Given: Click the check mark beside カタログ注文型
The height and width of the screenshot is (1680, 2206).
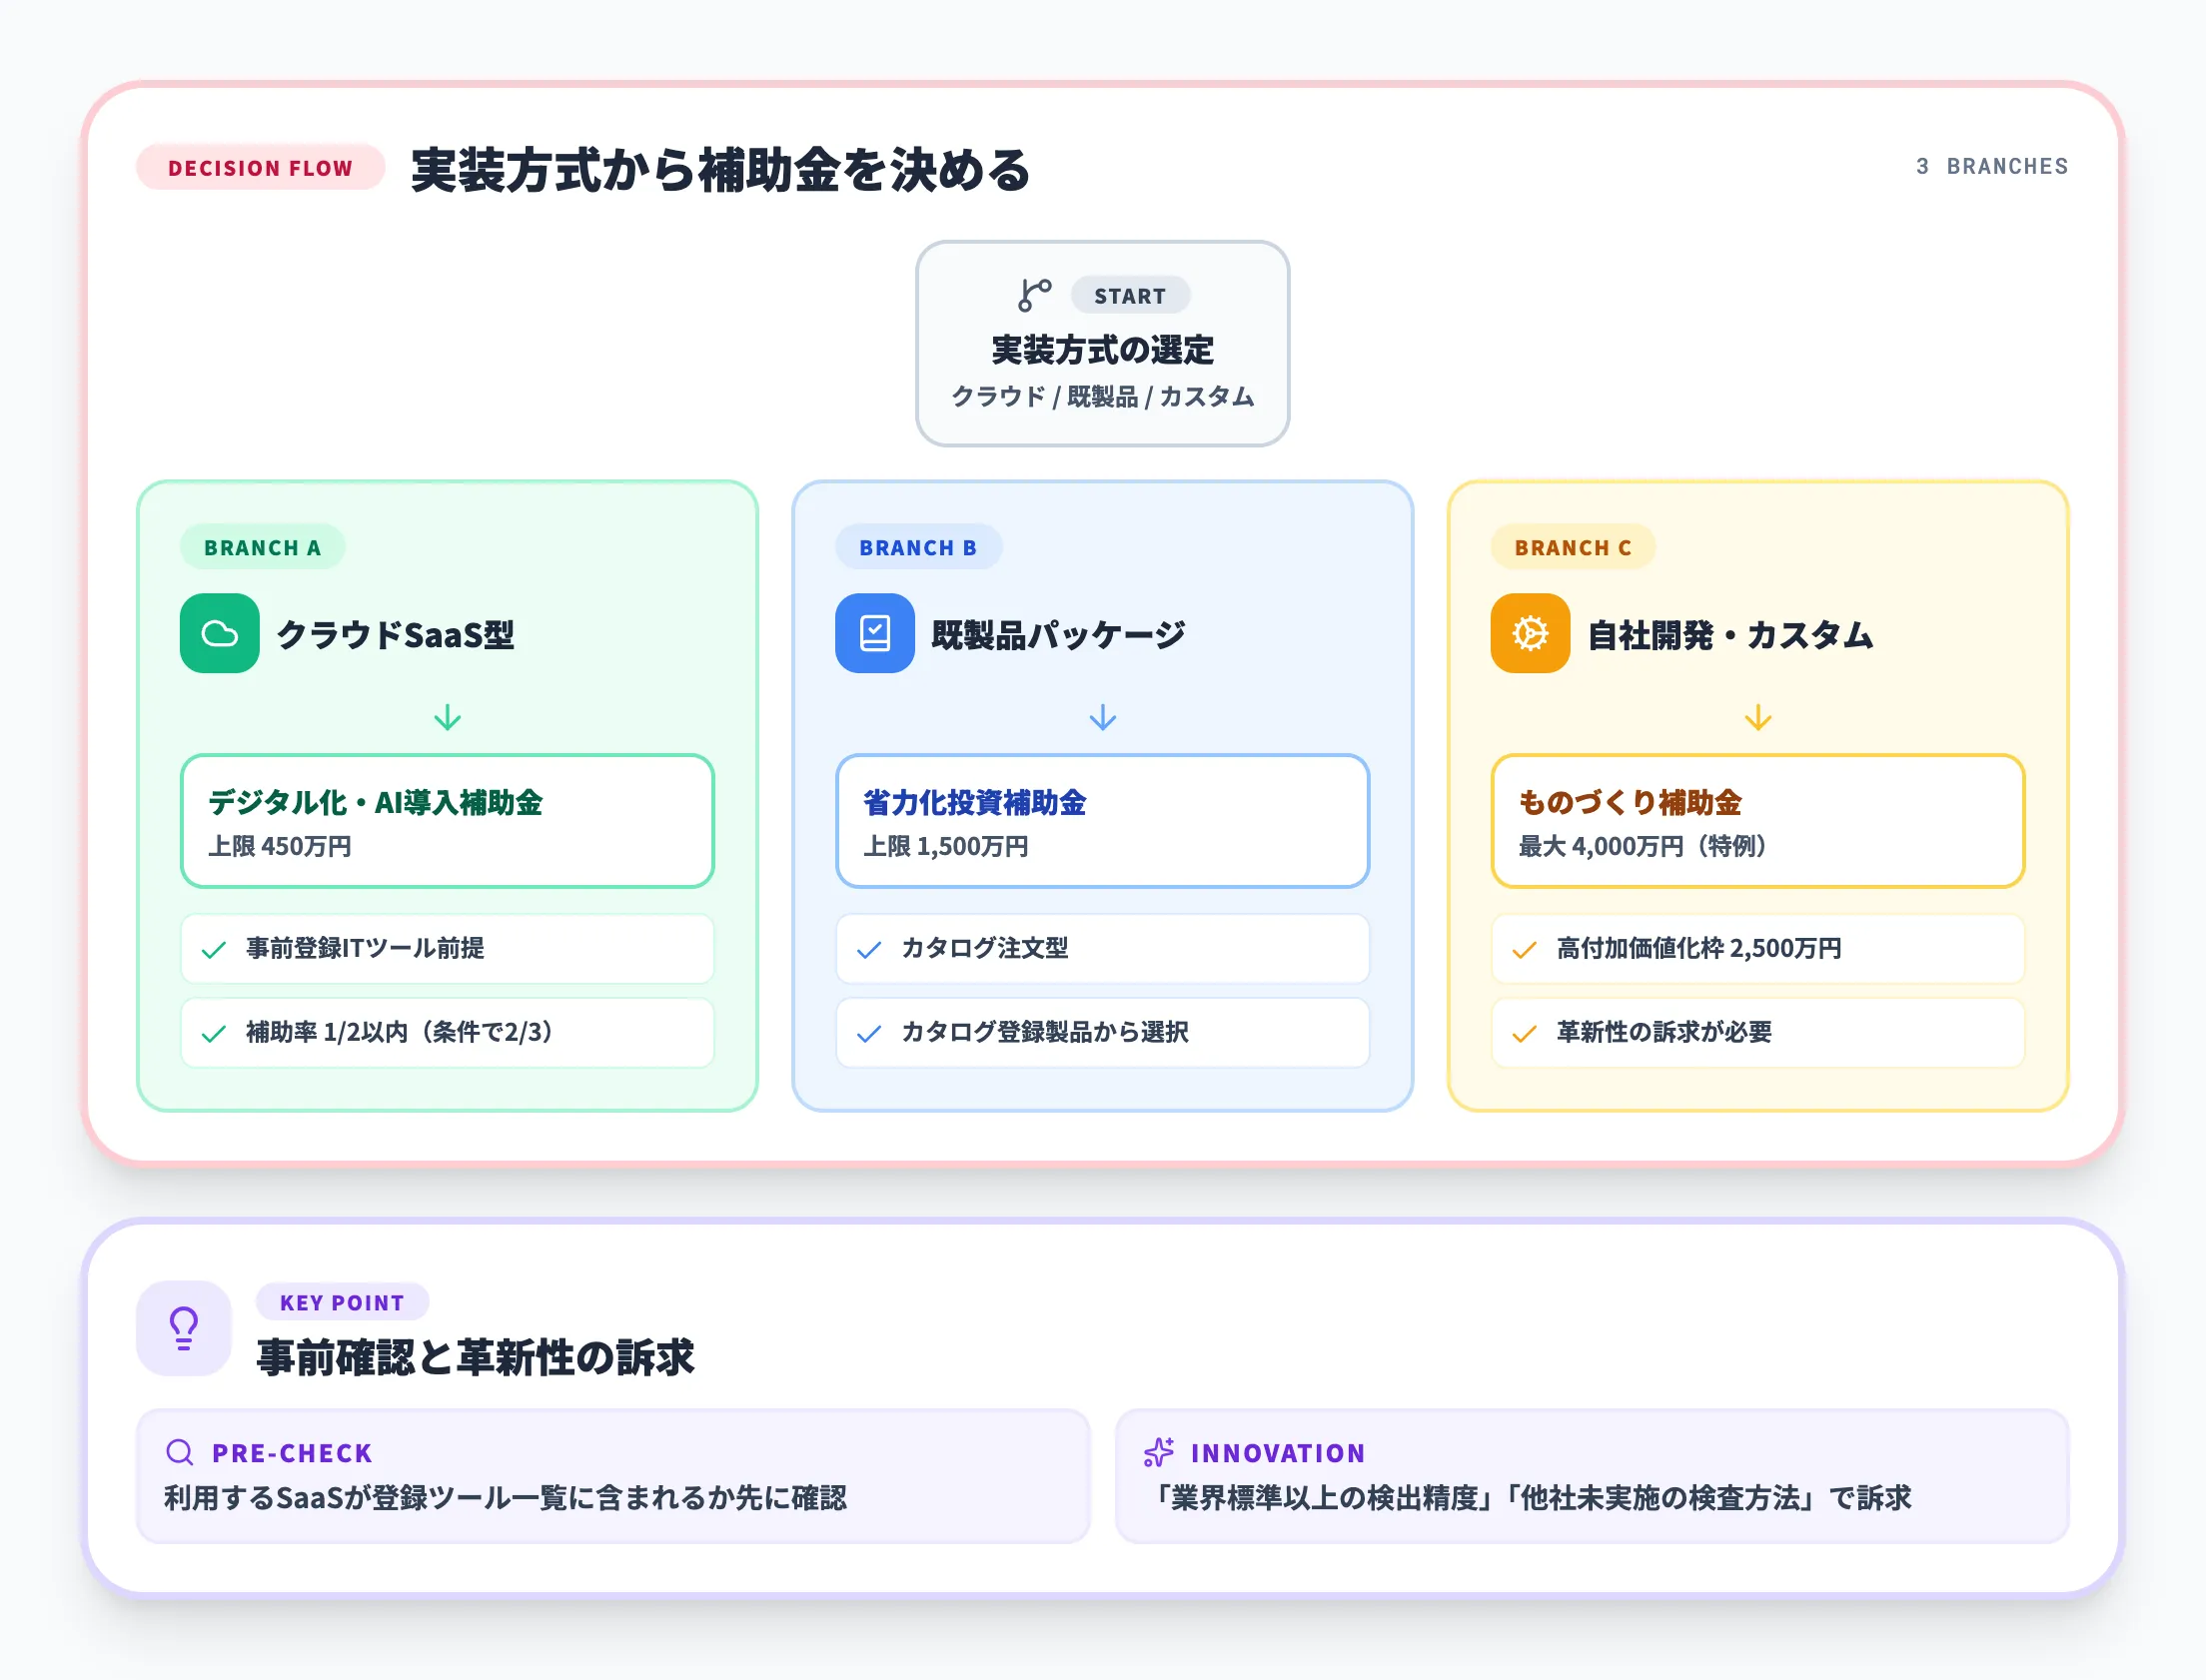Looking at the screenshot, I should click(x=869, y=949).
